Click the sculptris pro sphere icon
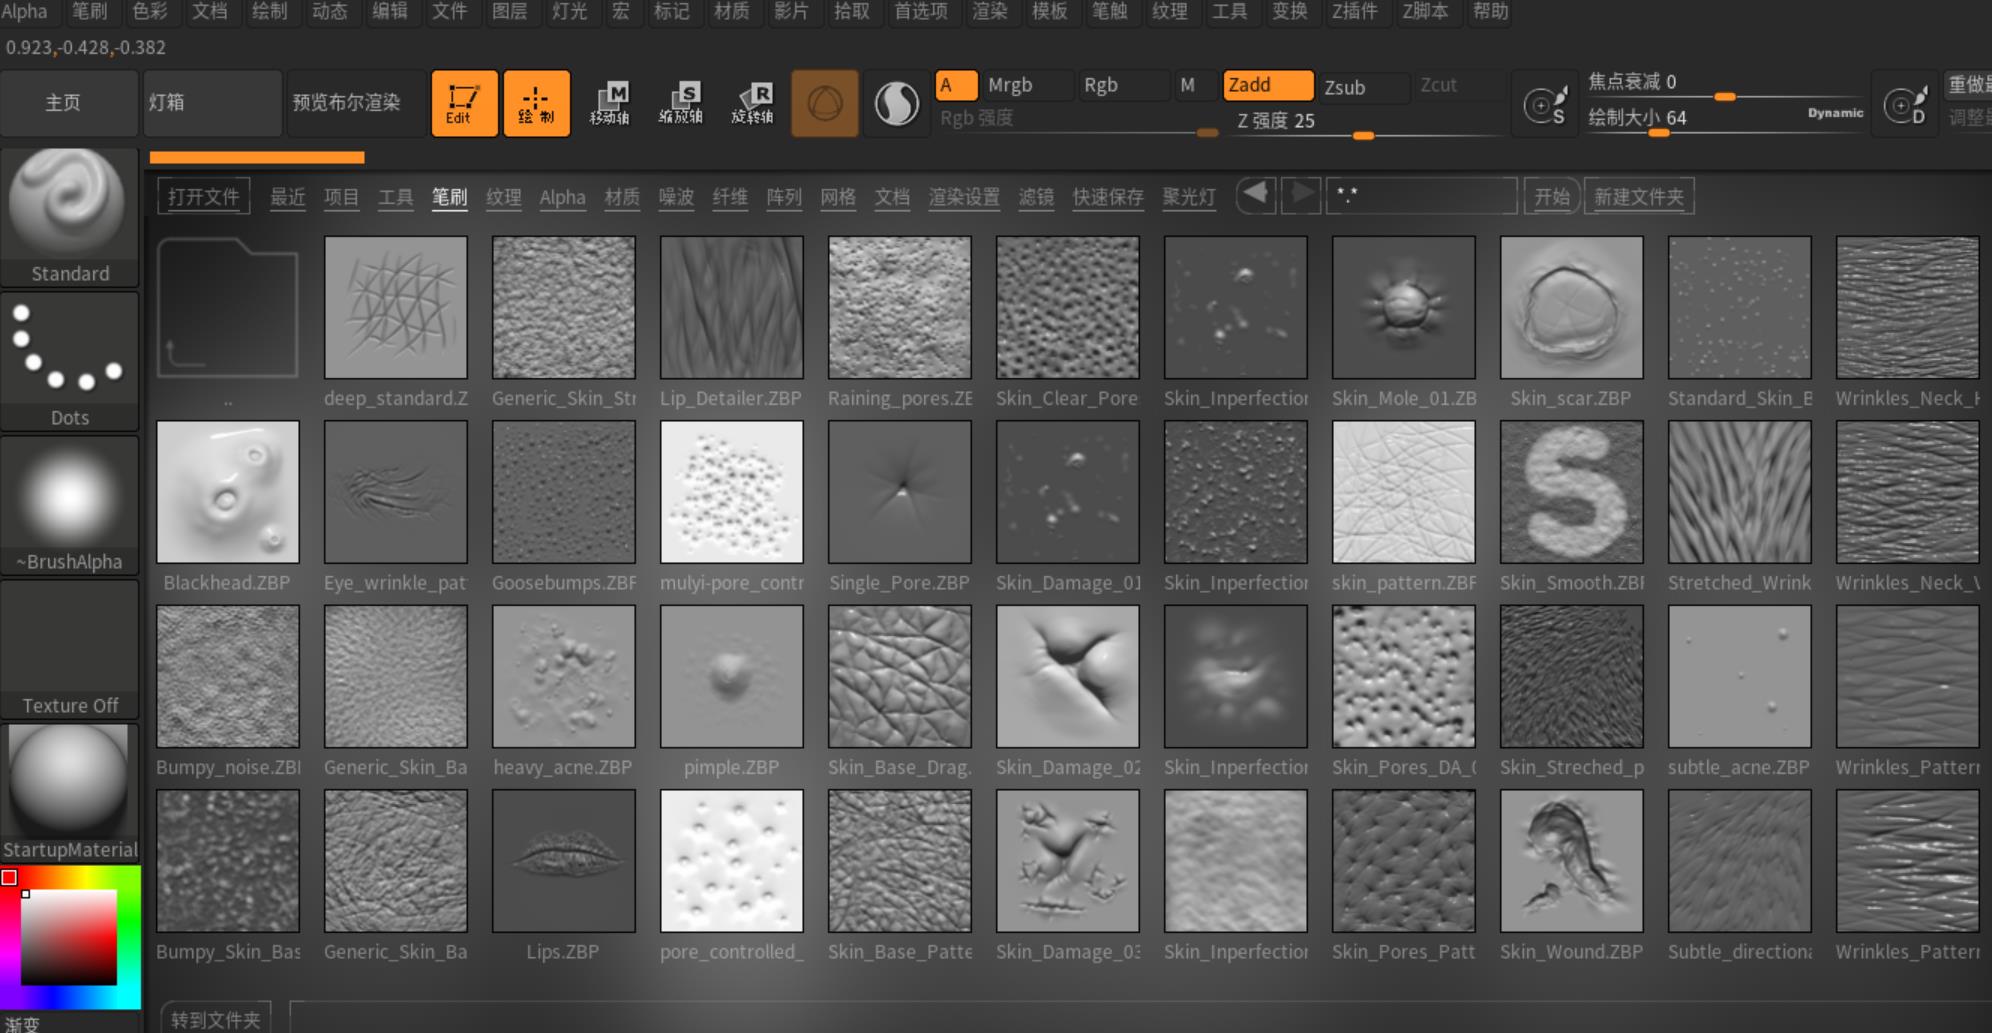The image size is (1992, 1033). point(897,103)
